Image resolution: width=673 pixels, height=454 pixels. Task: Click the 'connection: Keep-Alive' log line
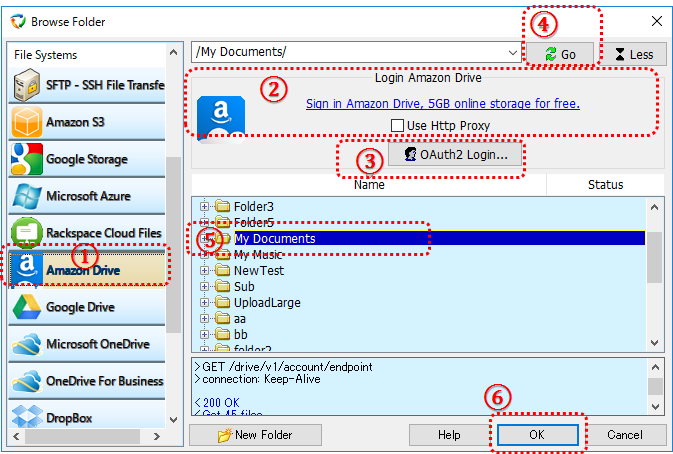[x=257, y=379]
